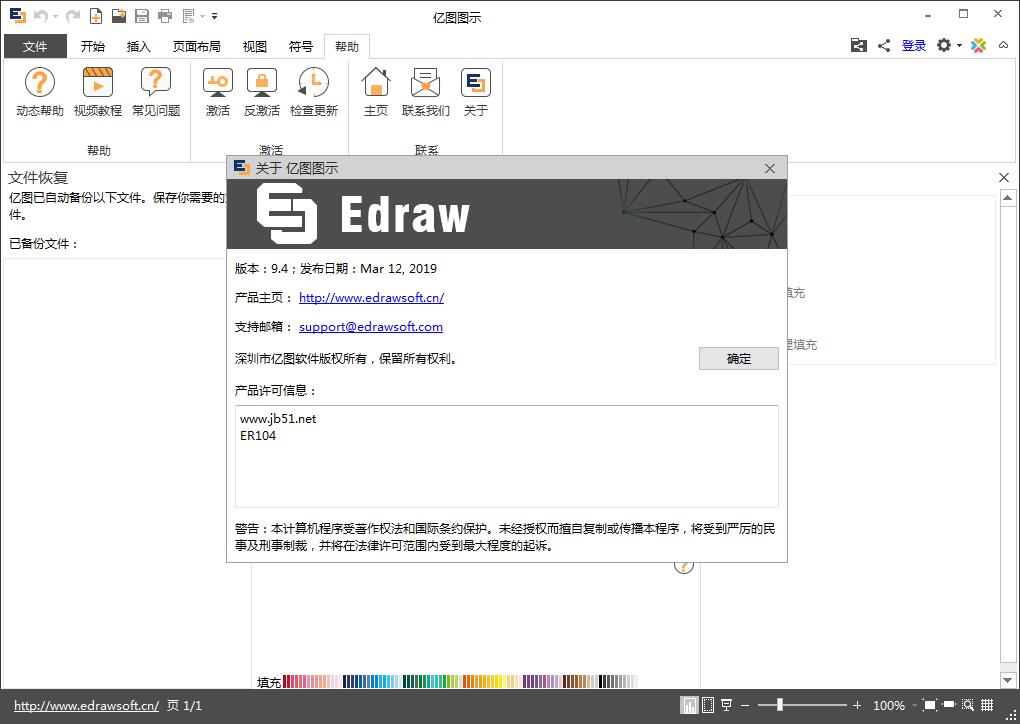This screenshot has height=724, width=1020.
Task: Switch to the 视图 tab
Action: tap(254, 46)
